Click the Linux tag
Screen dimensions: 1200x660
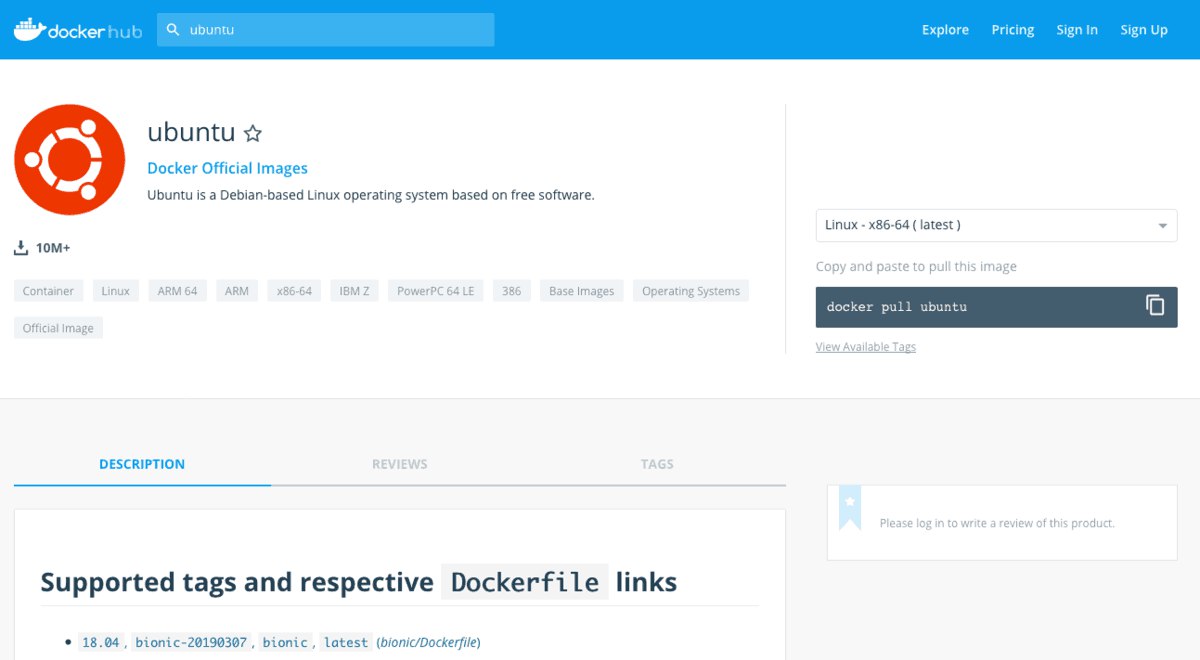116,291
